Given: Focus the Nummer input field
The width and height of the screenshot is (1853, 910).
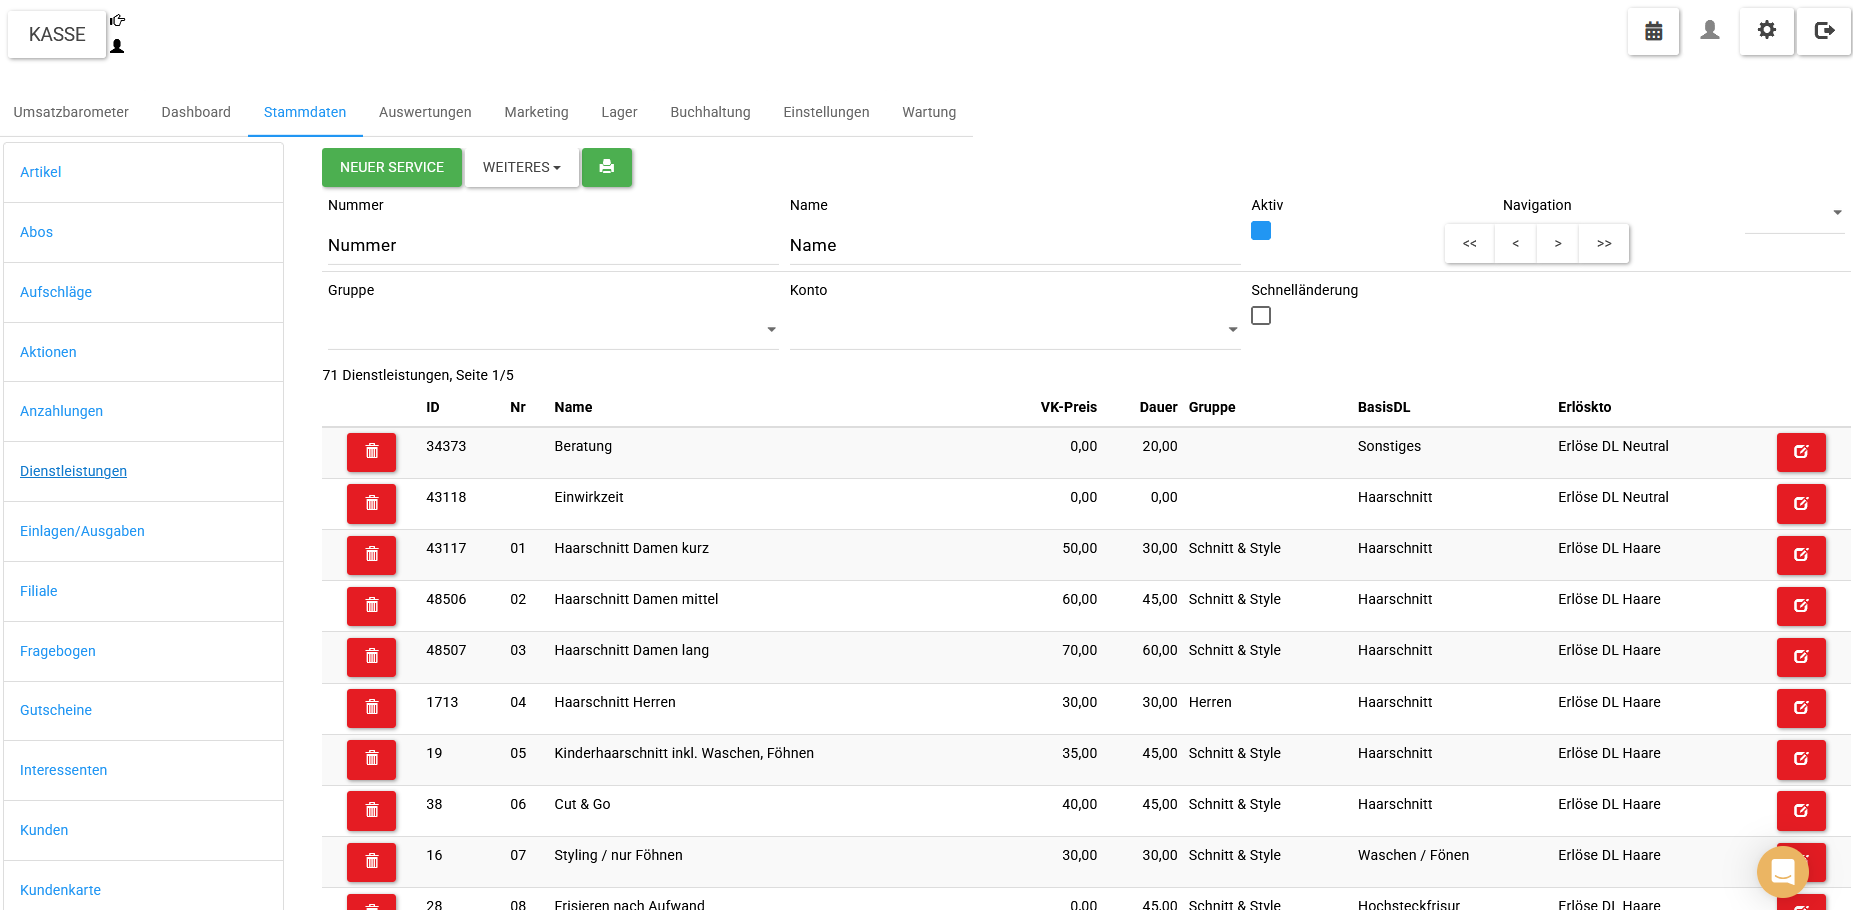Looking at the screenshot, I should pyautogui.click(x=550, y=246).
